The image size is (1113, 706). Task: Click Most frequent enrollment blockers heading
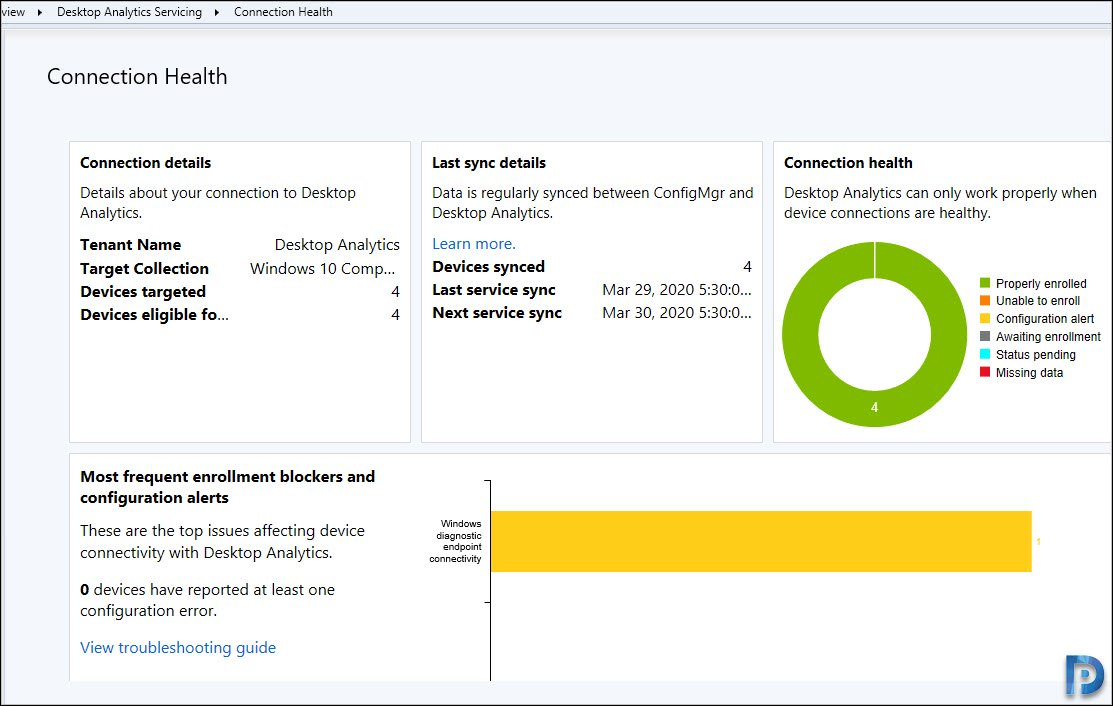tap(227, 487)
